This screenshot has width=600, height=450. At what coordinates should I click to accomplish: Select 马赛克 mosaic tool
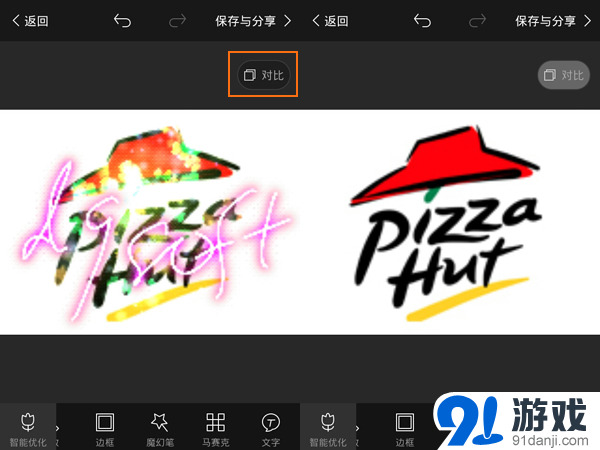point(215,429)
